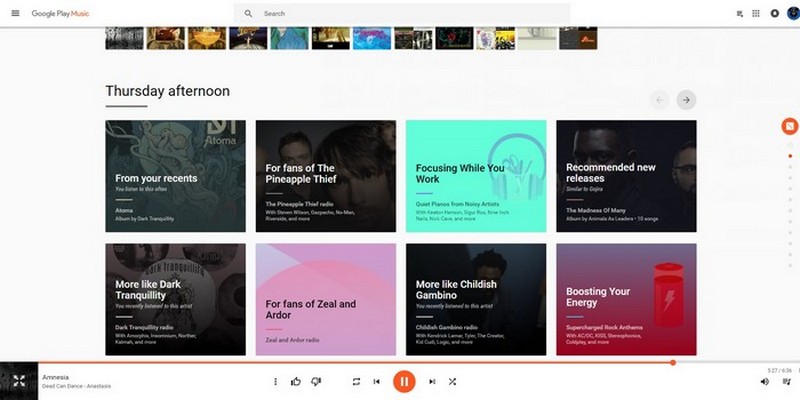Click the Google Play Music logo

(60, 14)
